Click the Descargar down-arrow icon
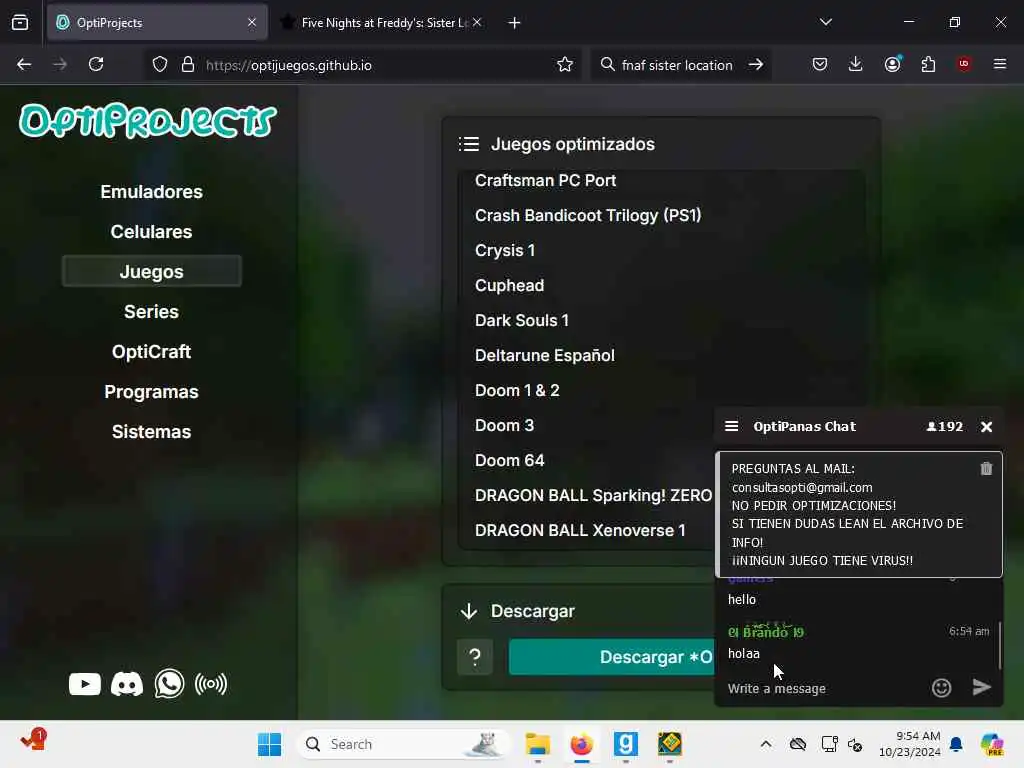The width and height of the screenshot is (1024, 768). (x=469, y=611)
